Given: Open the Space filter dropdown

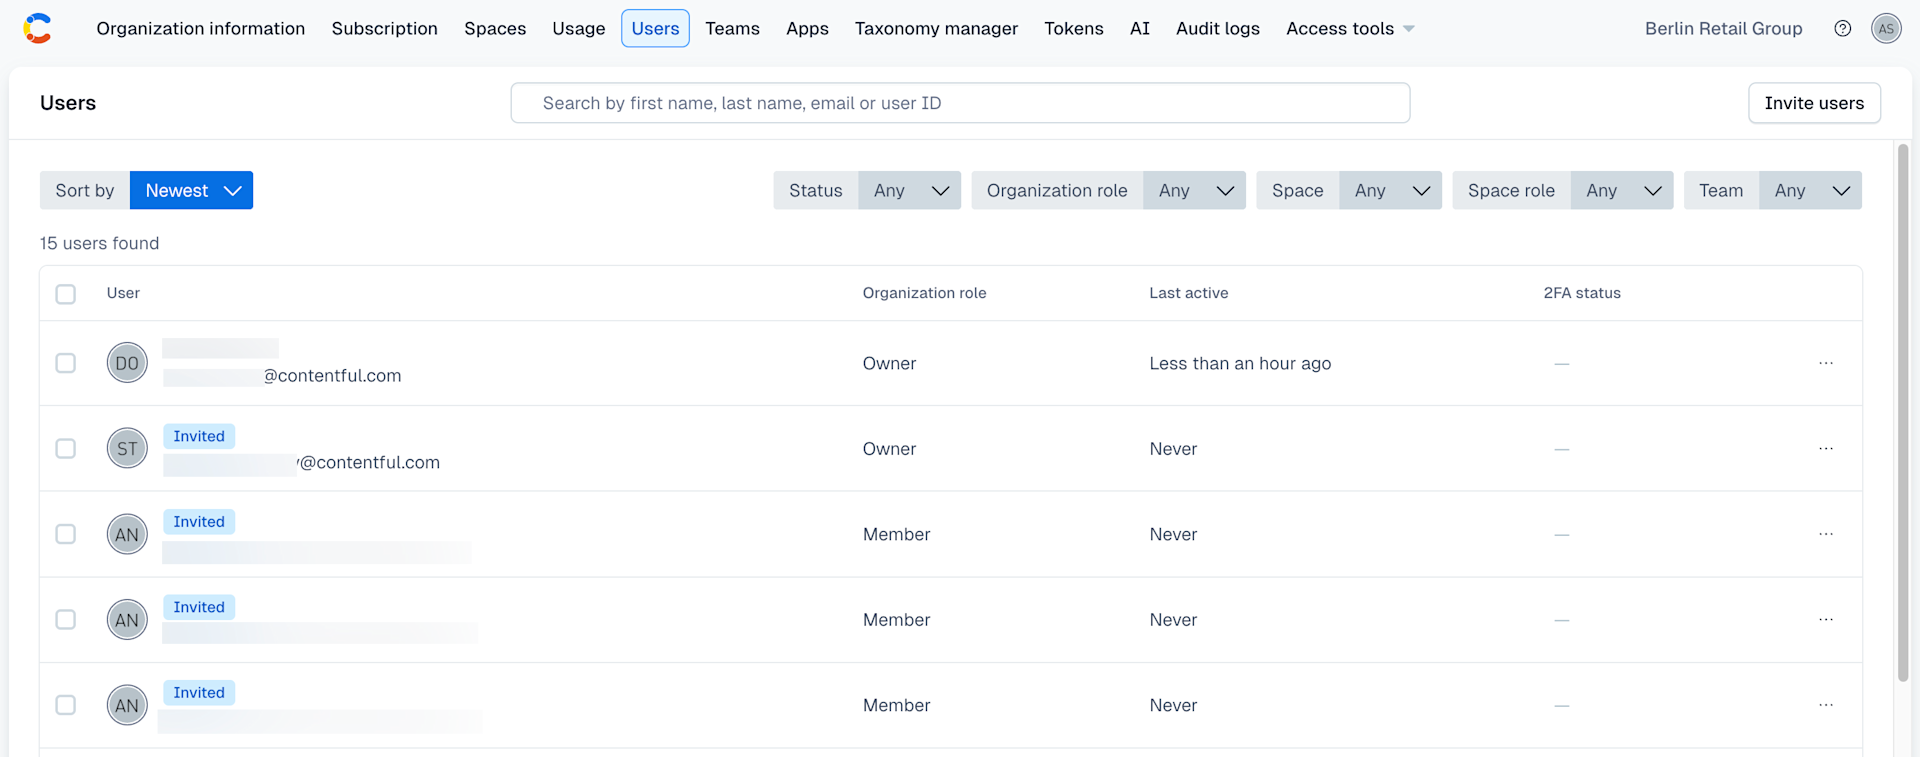Looking at the screenshot, I should pyautogui.click(x=1390, y=190).
